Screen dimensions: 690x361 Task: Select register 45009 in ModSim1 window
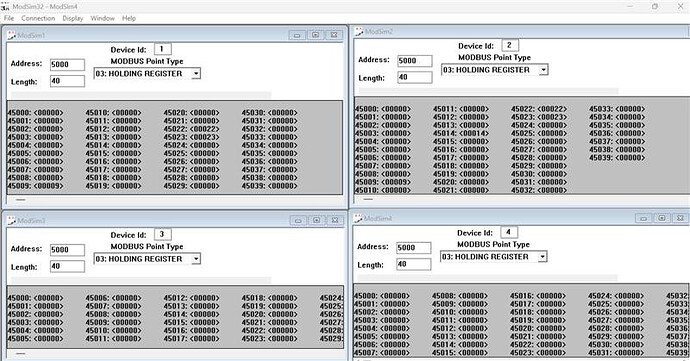click(x=35, y=186)
